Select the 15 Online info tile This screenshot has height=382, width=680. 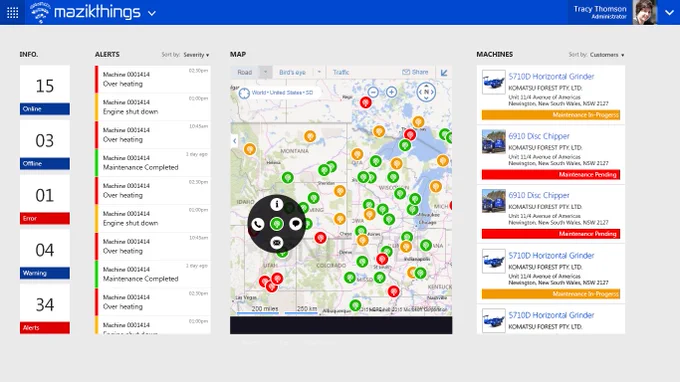(45, 90)
